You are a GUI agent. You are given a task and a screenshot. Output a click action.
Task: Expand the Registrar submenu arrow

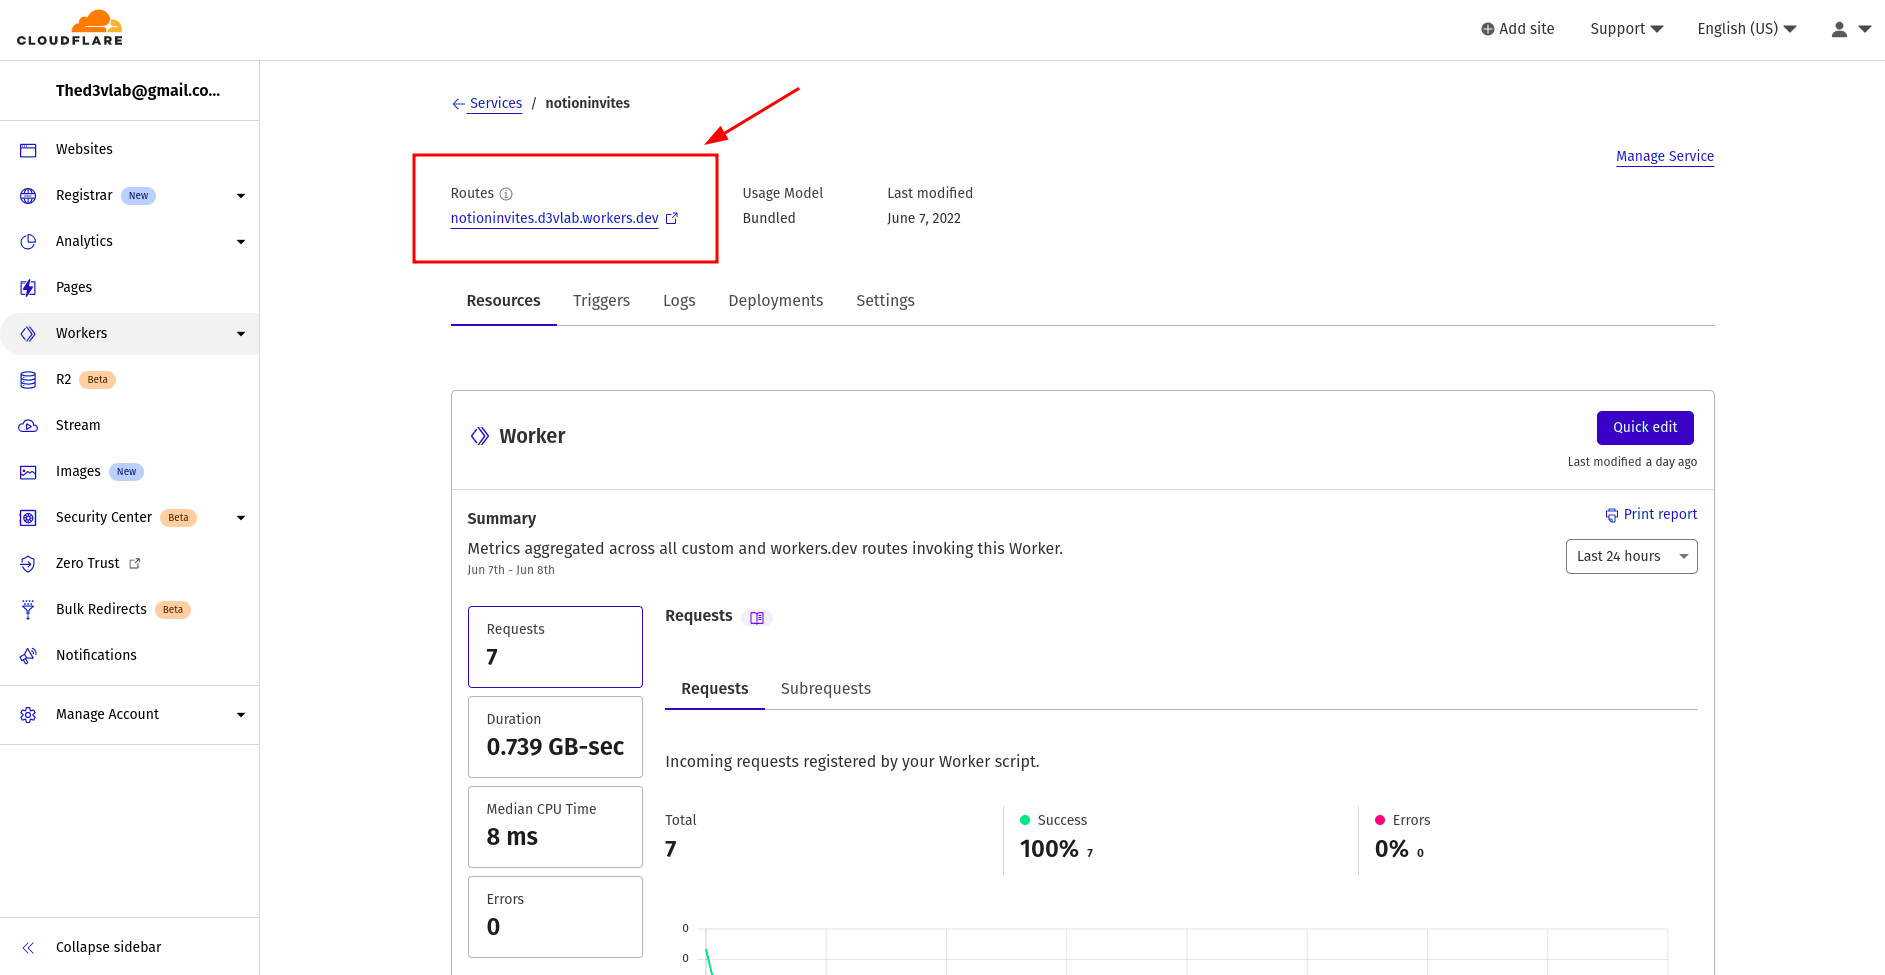coord(241,196)
